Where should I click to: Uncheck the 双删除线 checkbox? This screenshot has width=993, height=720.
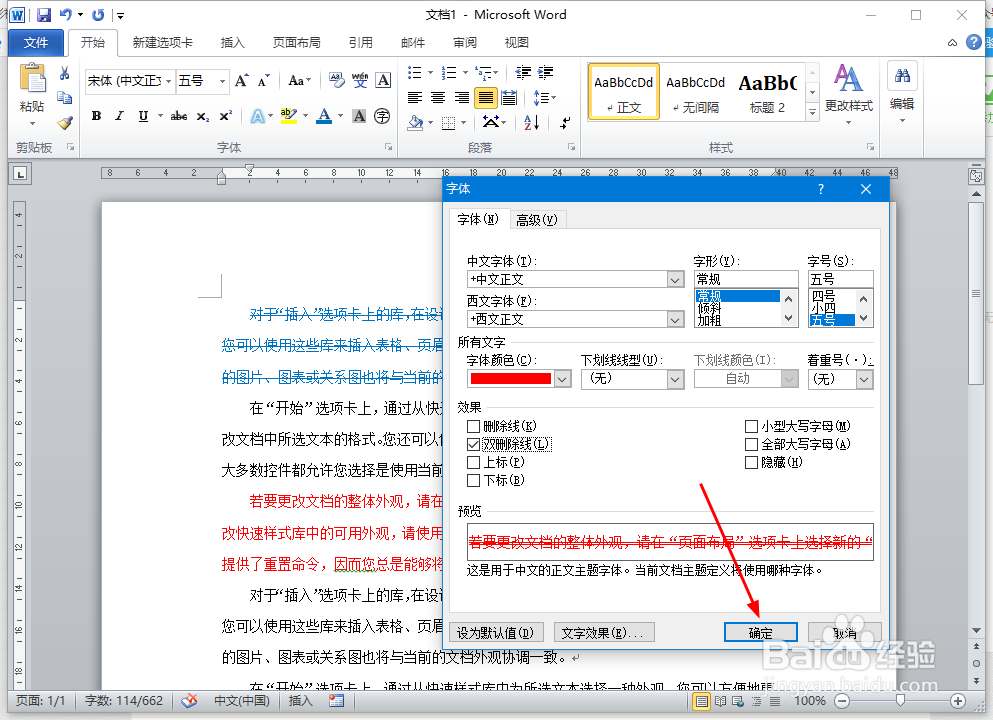click(474, 443)
